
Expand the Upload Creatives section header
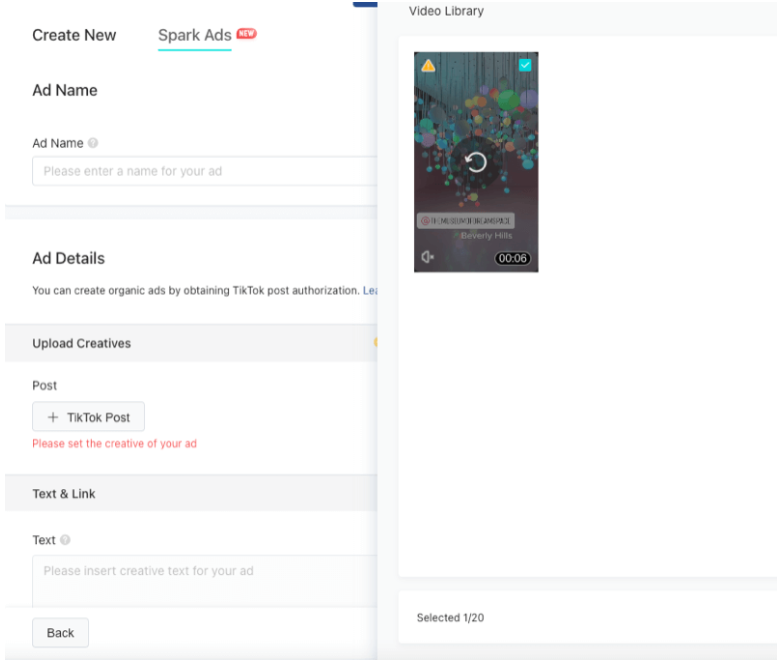click(191, 343)
